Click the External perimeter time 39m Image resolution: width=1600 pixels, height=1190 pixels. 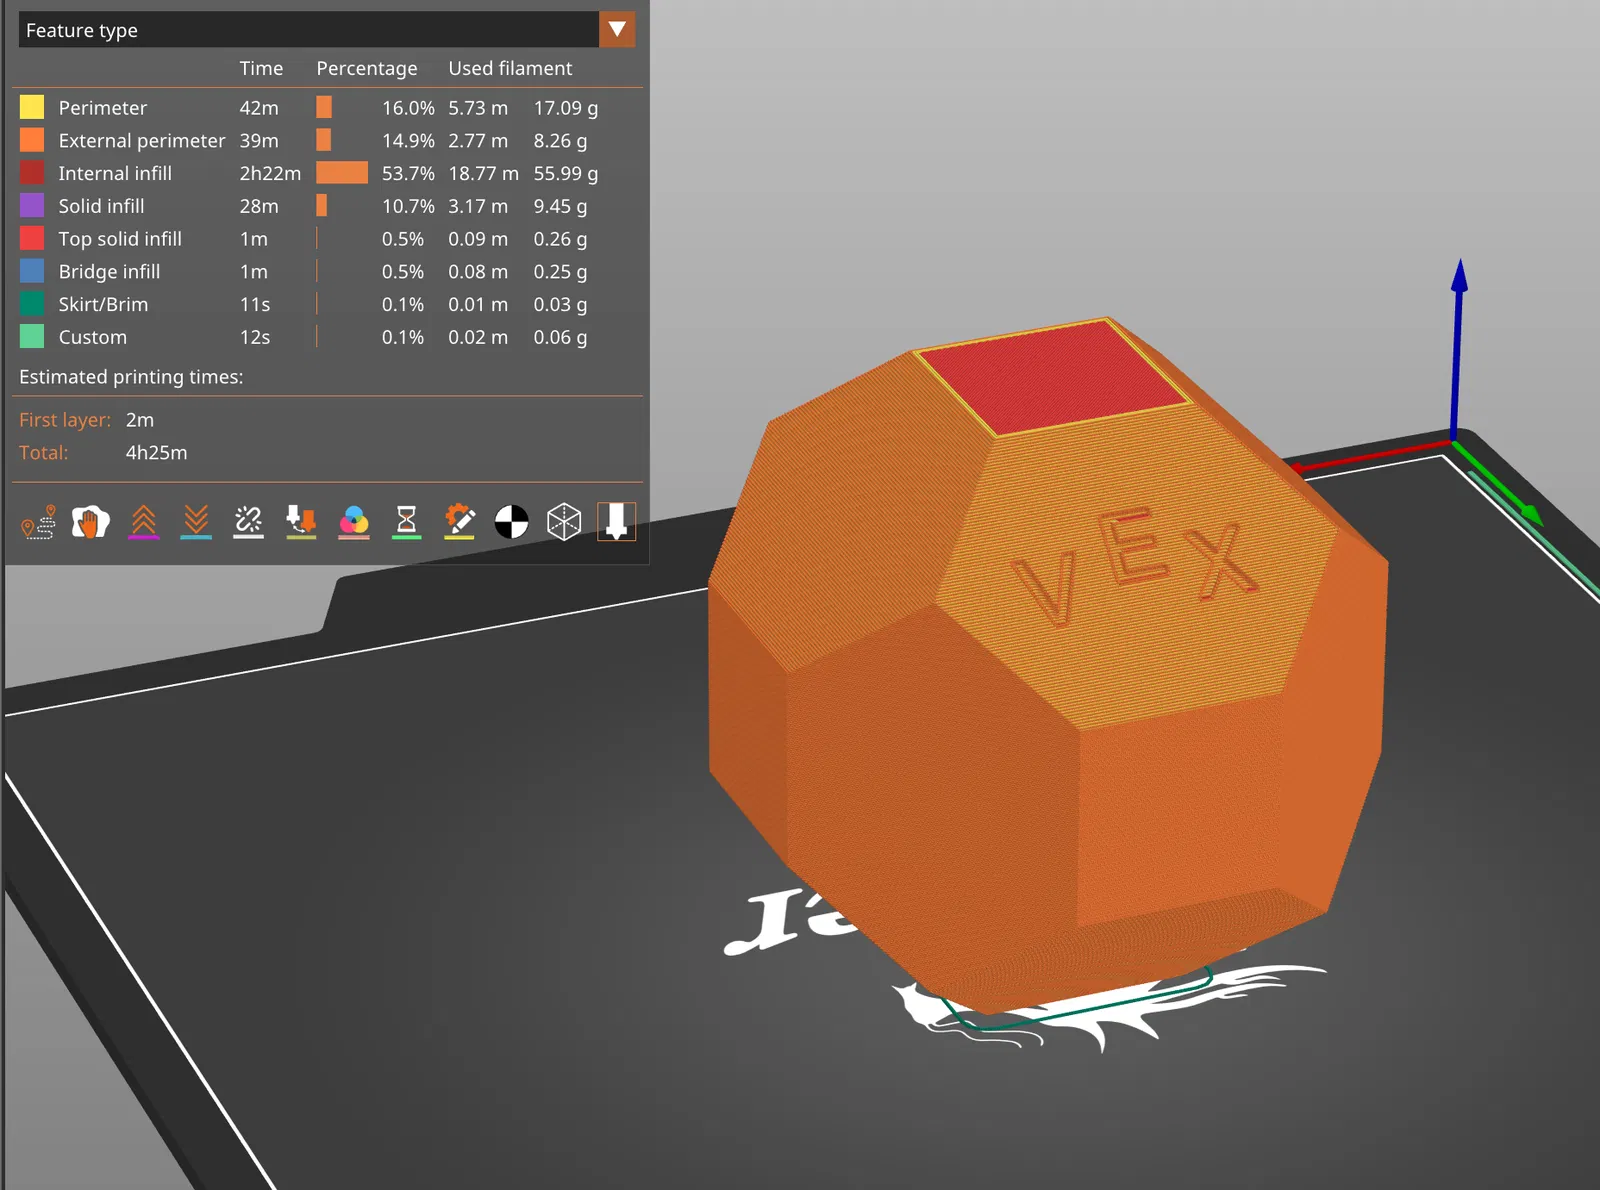(259, 140)
